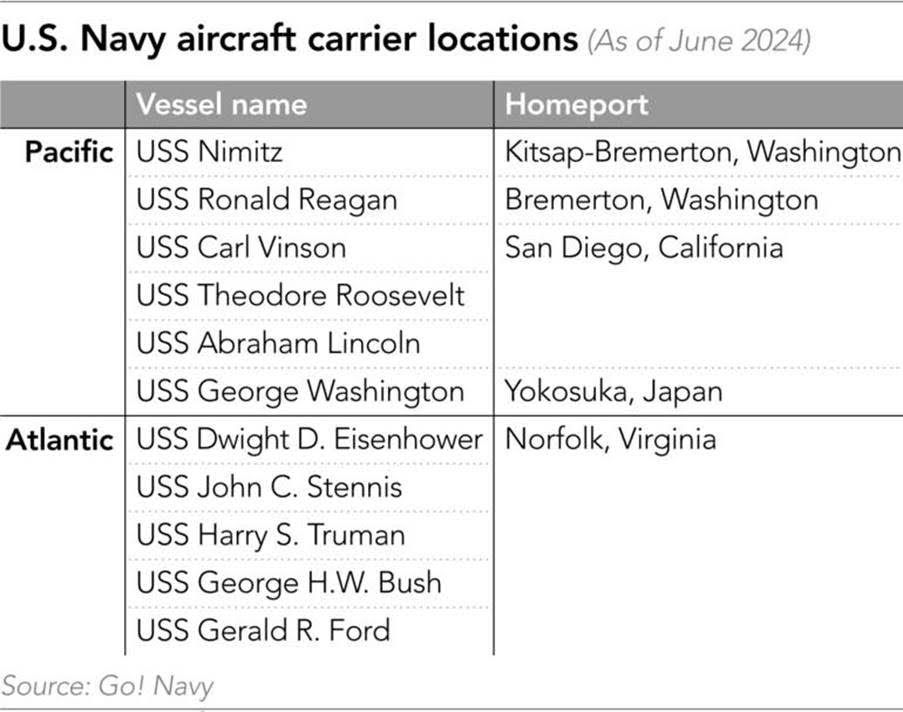Click the "Vessel name" column header
Screen dimensions: 903x712
pyautogui.click(x=221, y=104)
